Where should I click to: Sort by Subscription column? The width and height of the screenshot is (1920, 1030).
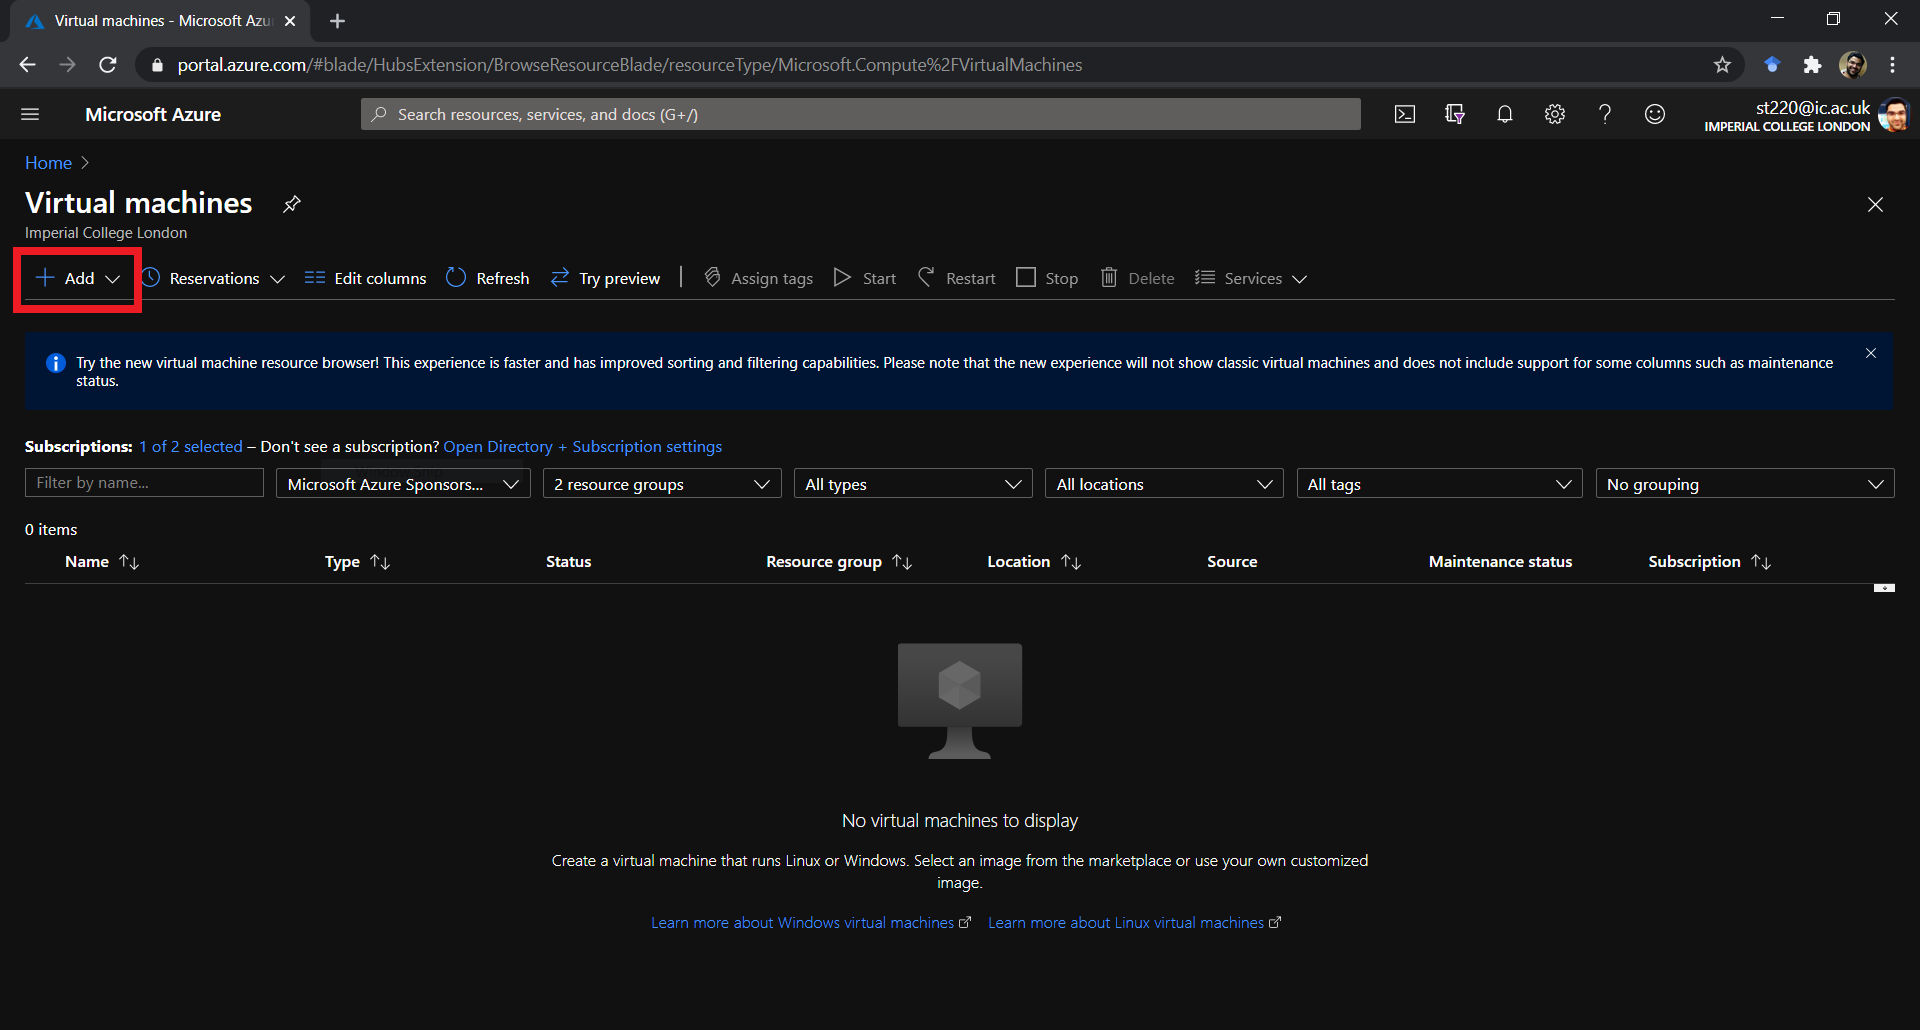pyautogui.click(x=1710, y=562)
